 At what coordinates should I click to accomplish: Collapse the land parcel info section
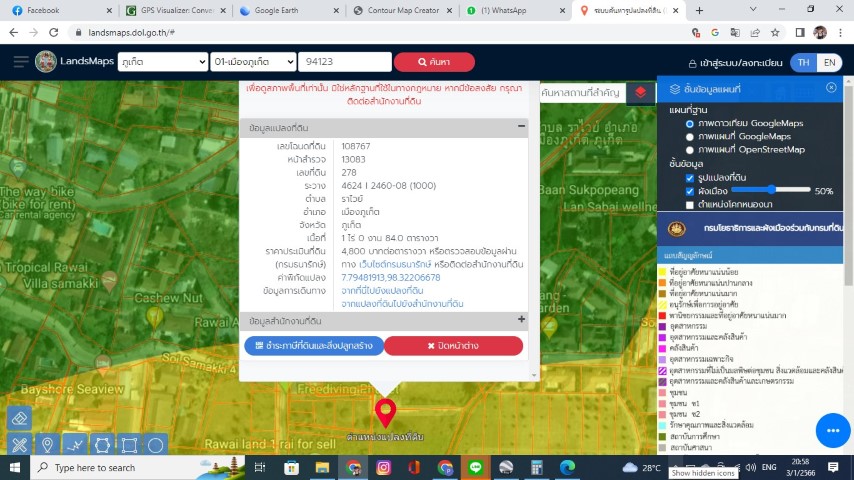[x=521, y=126]
